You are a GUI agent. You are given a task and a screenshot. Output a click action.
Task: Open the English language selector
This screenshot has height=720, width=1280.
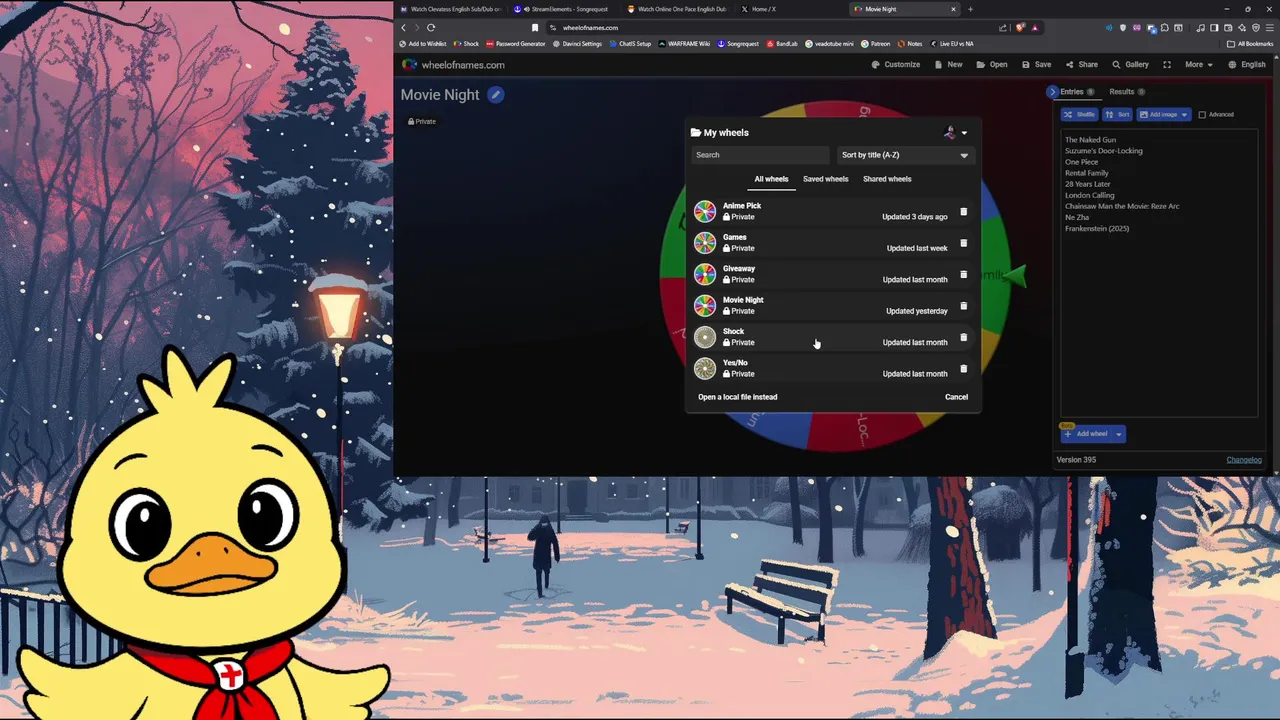click(1247, 65)
